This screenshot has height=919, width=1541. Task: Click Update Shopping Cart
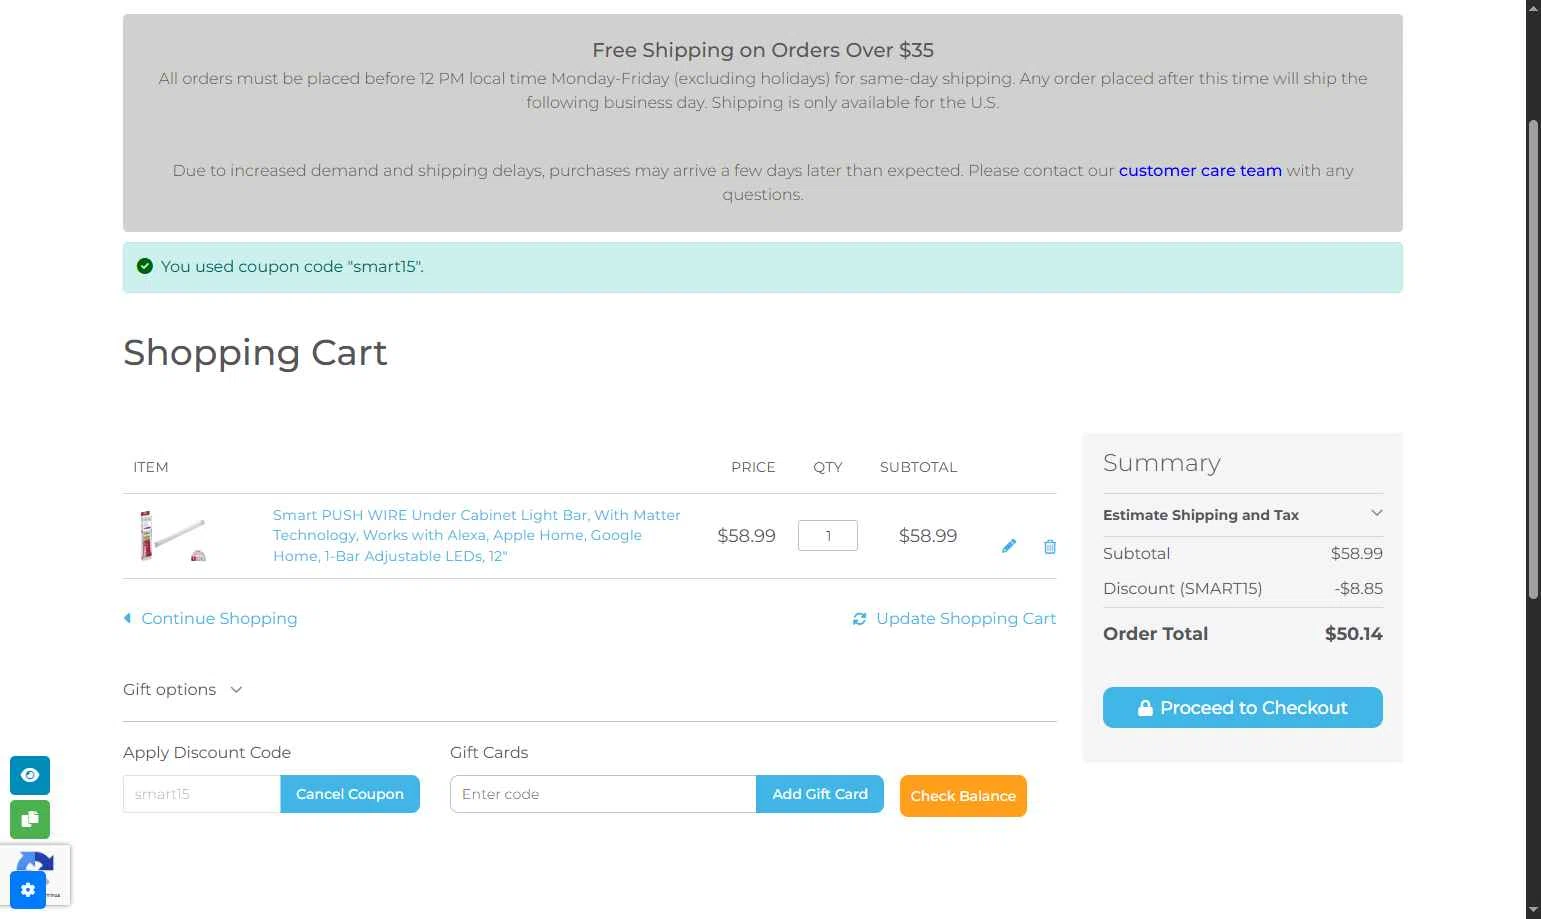(954, 618)
